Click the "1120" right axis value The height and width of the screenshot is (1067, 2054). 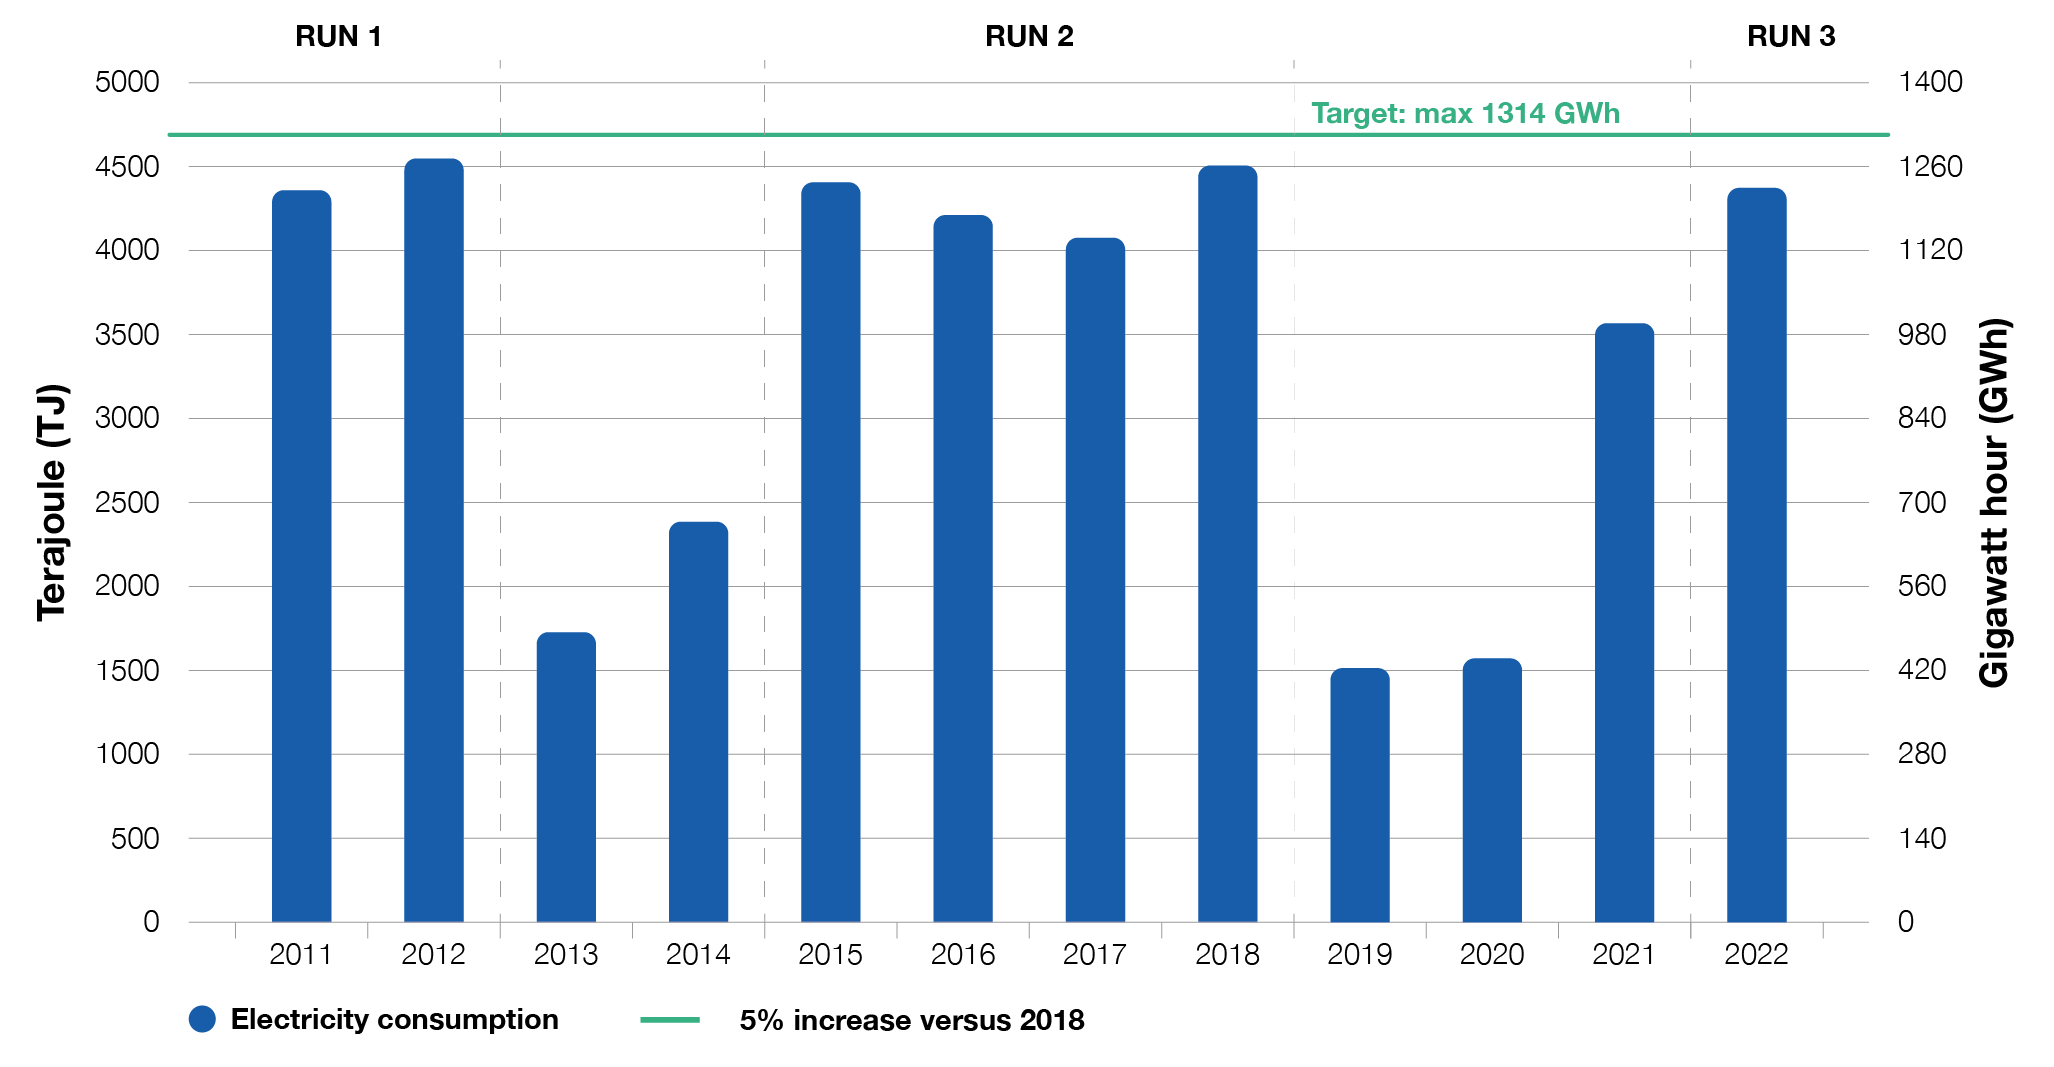(x=1930, y=250)
